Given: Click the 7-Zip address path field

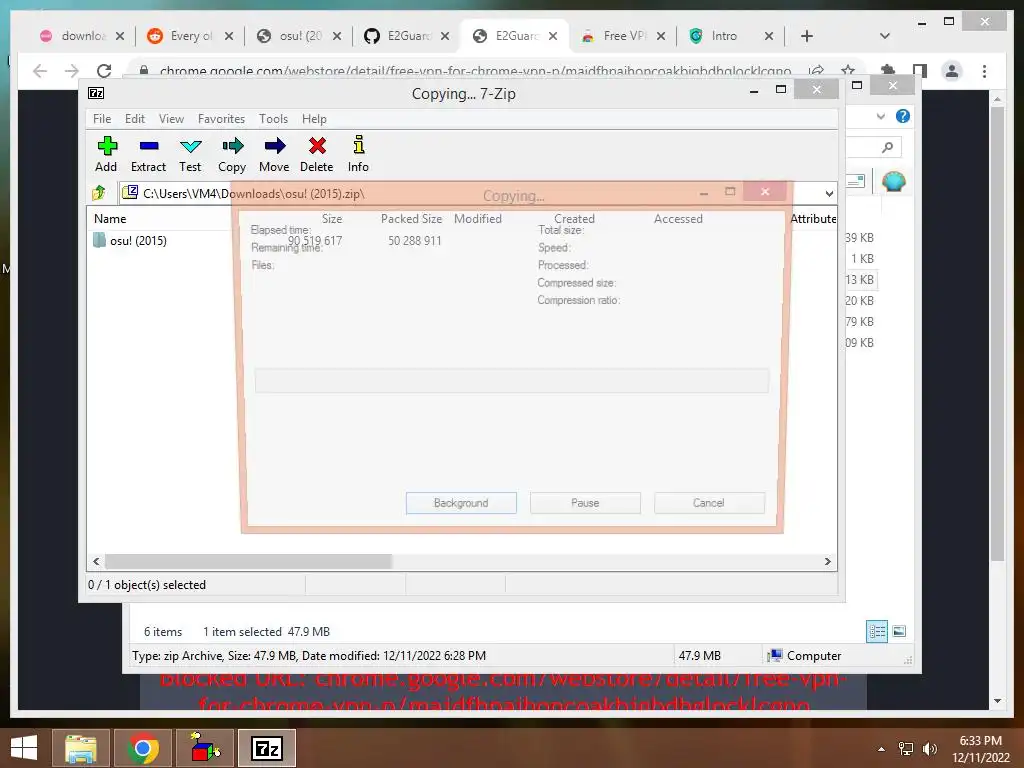Looking at the screenshot, I should click(x=470, y=193).
